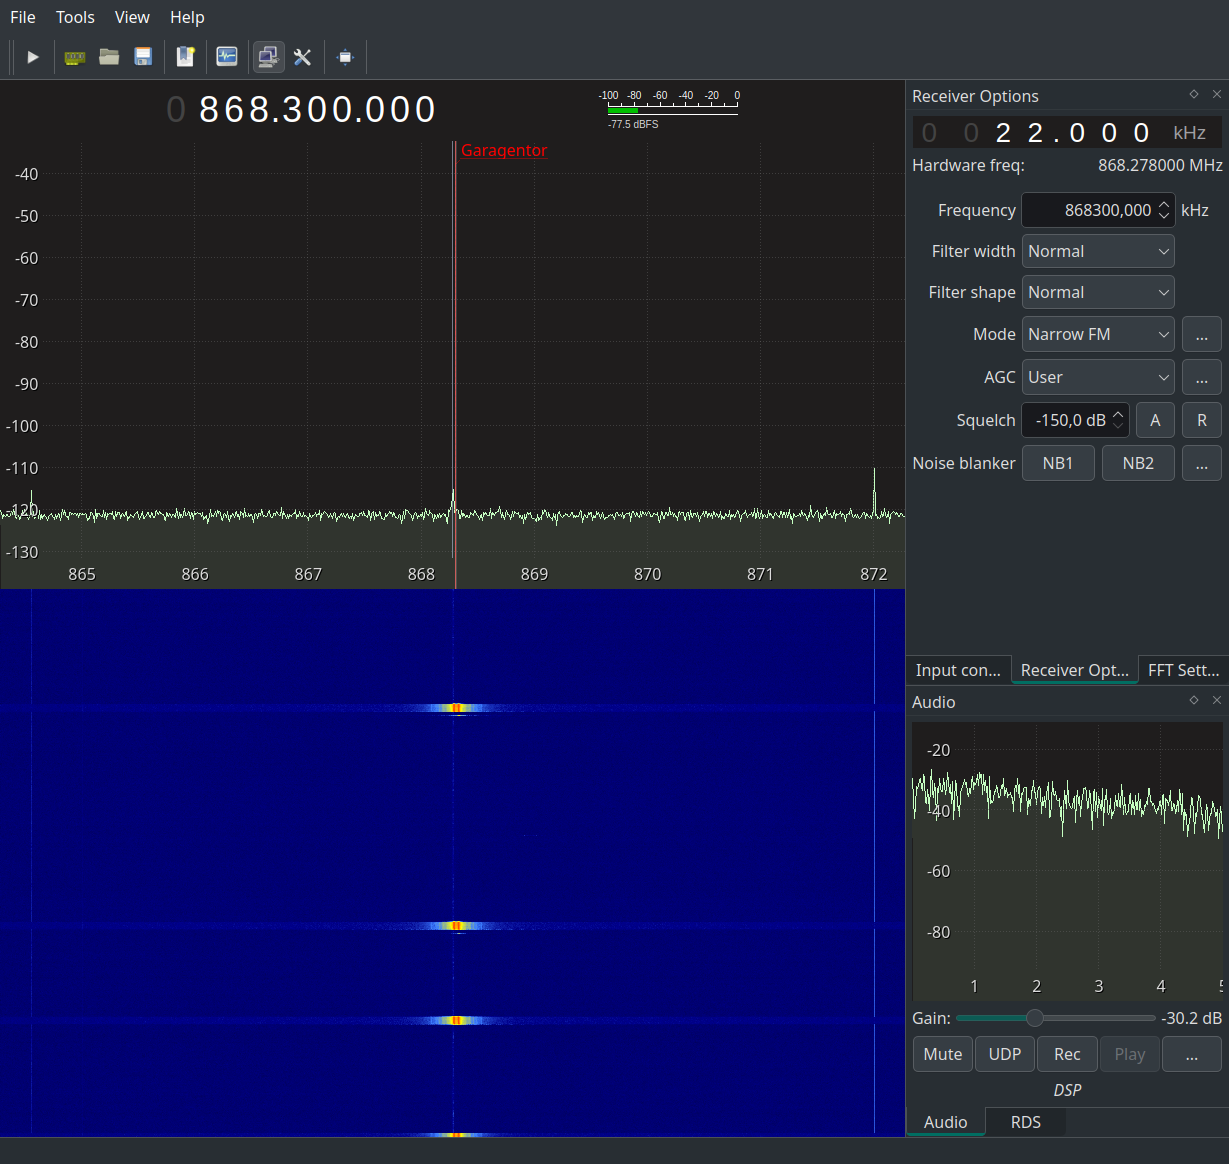Expand the AGC dropdown set to User
Screen dimensions: 1229x1164
pyautogui.click(x=1098, y=377)
